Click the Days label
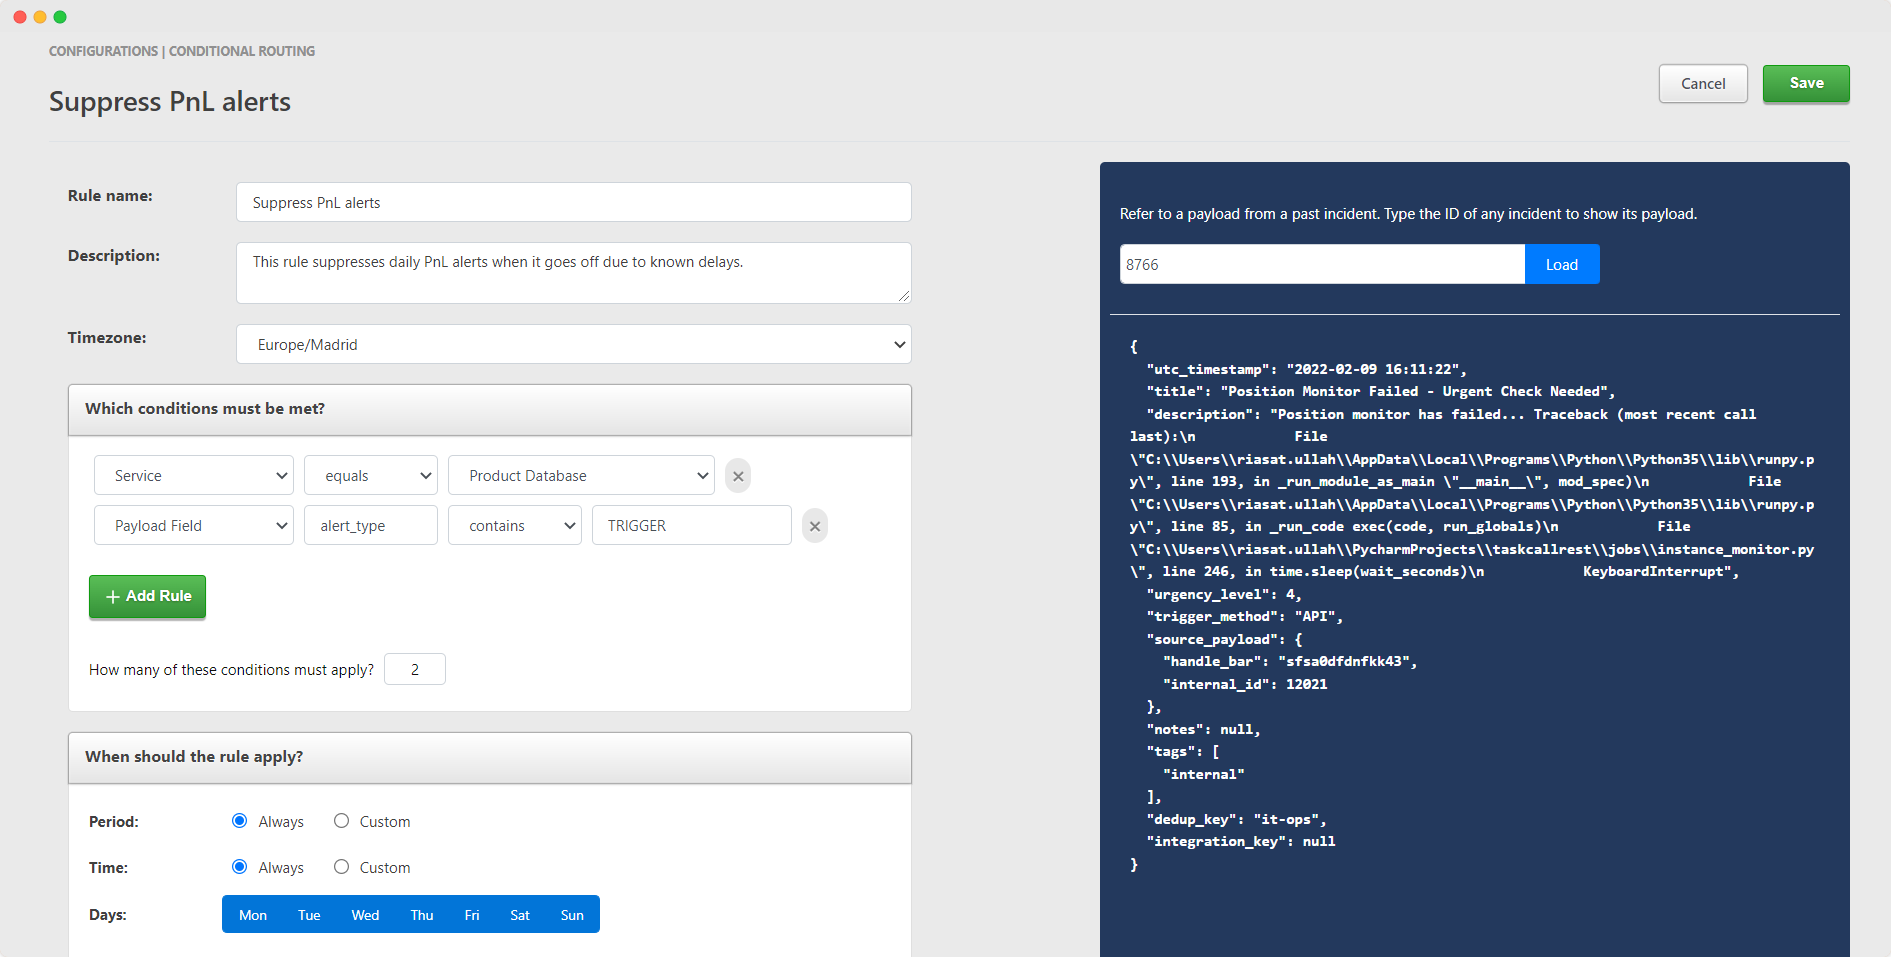 [x=108, y=915]
